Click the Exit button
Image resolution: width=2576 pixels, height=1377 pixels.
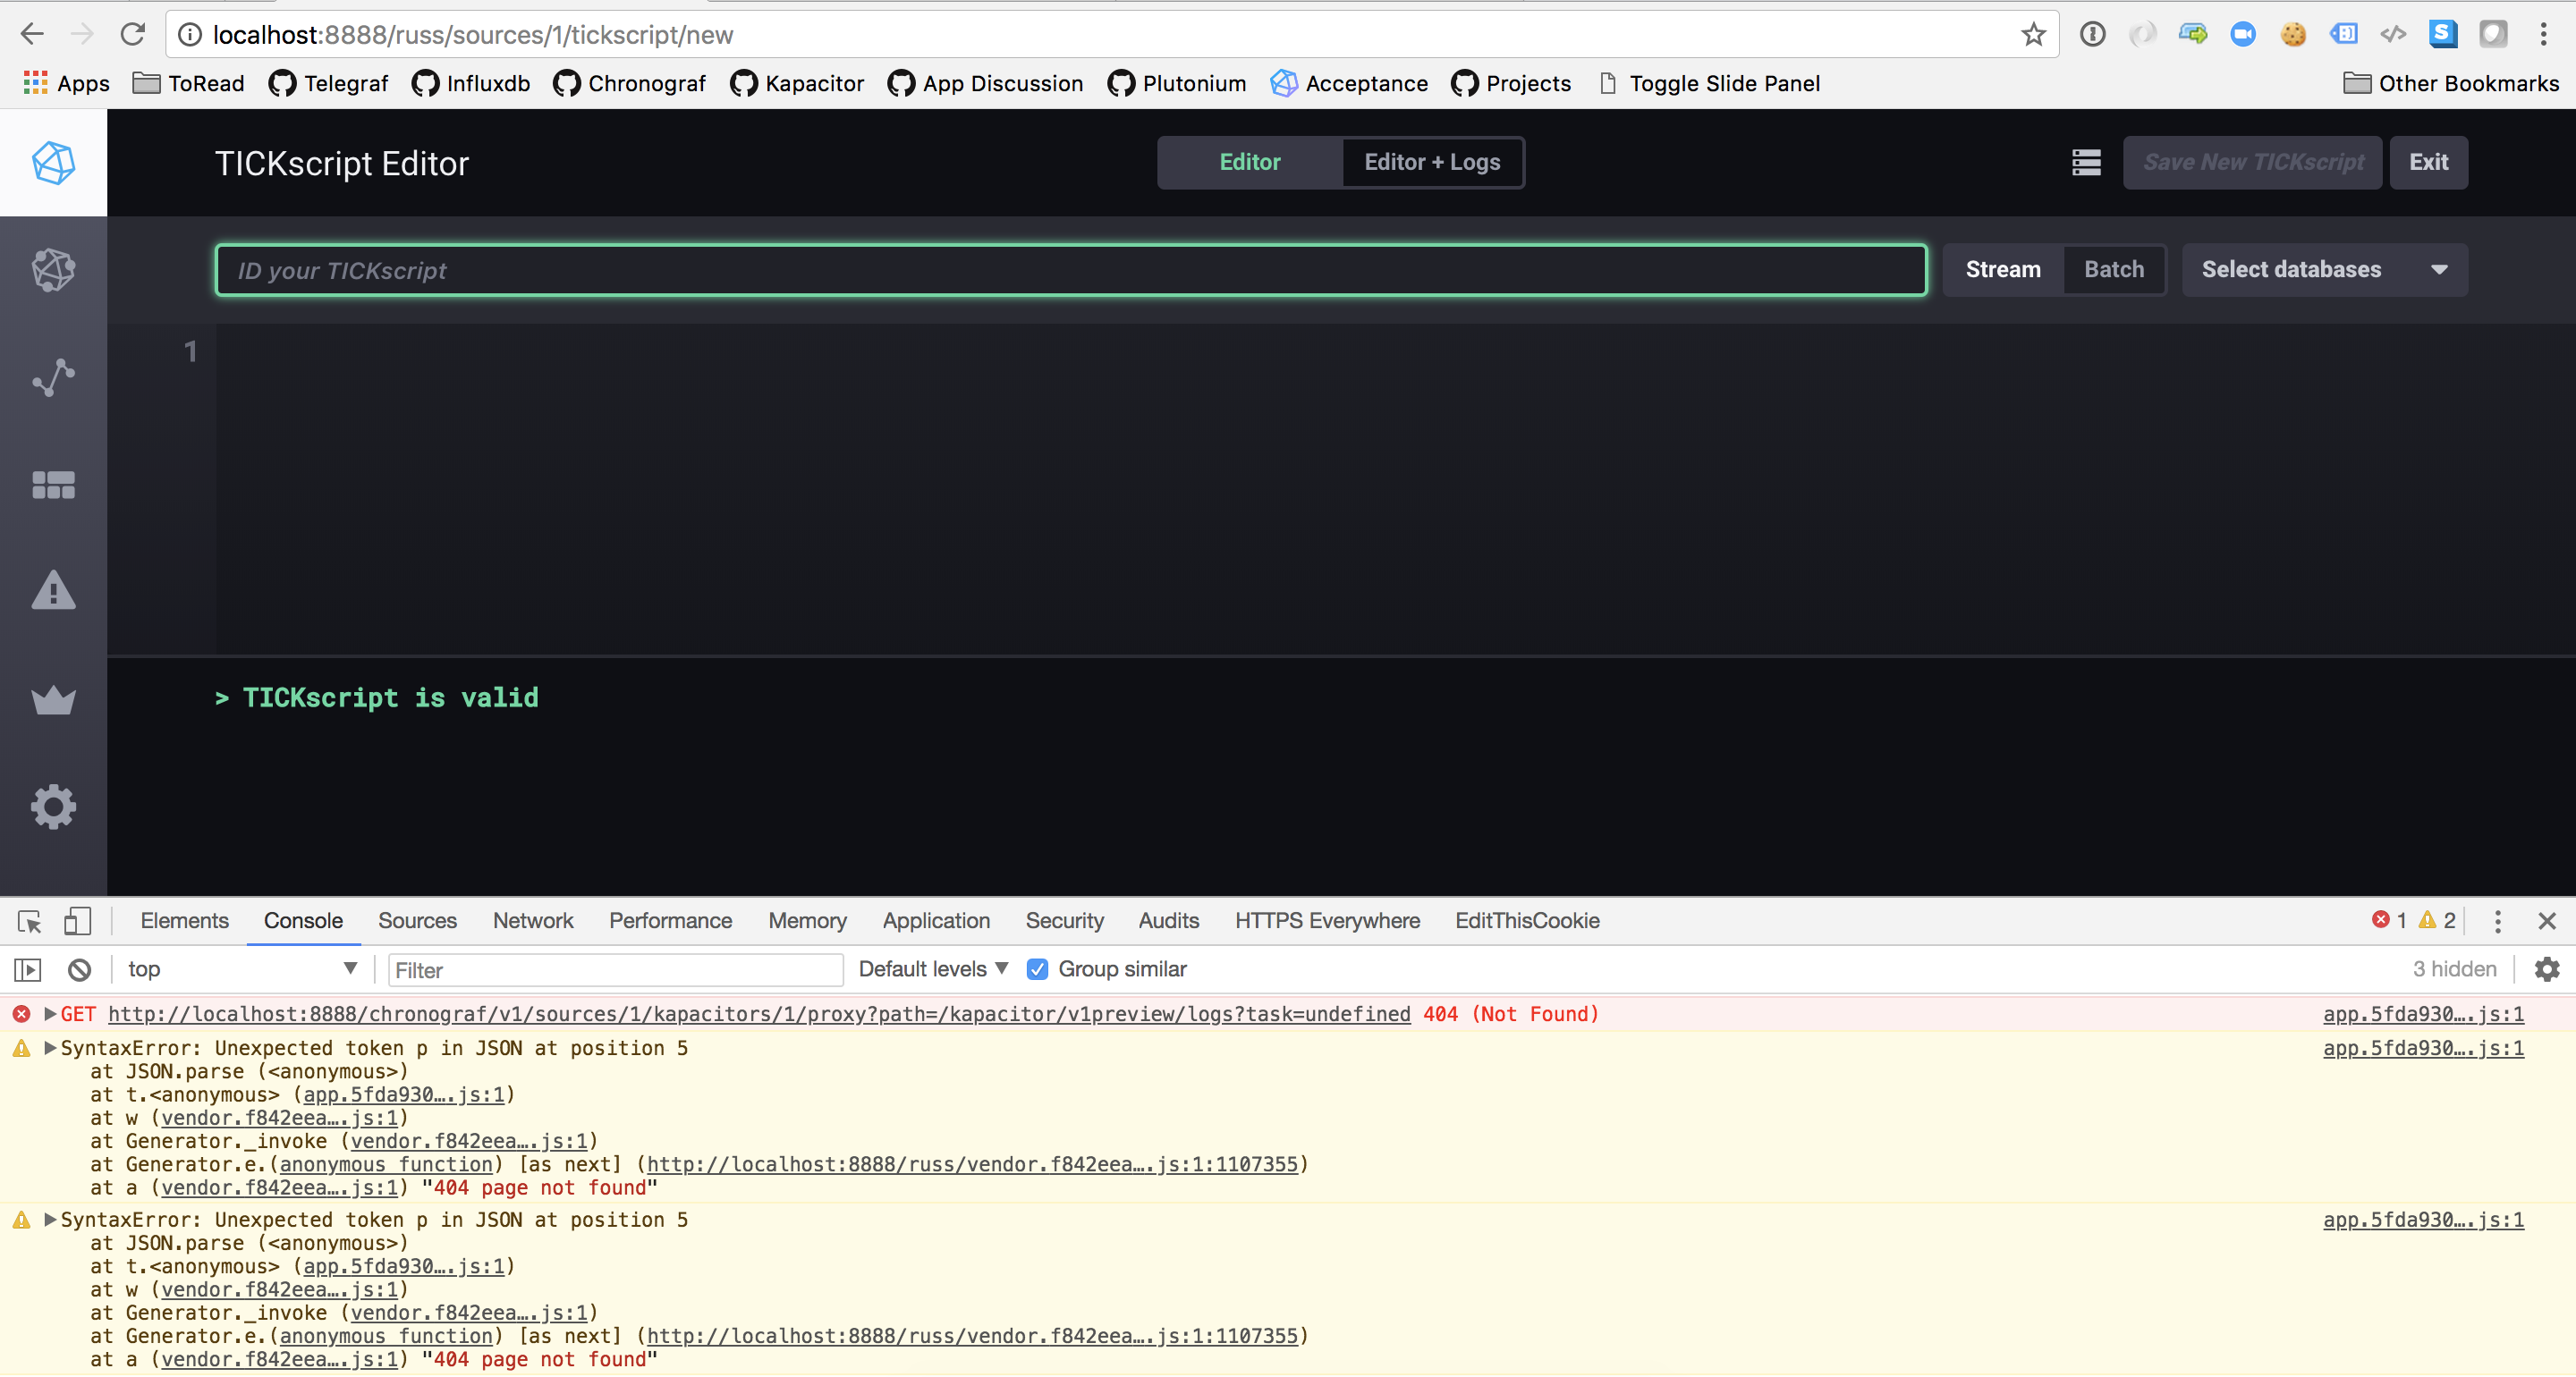(2429, 162)
